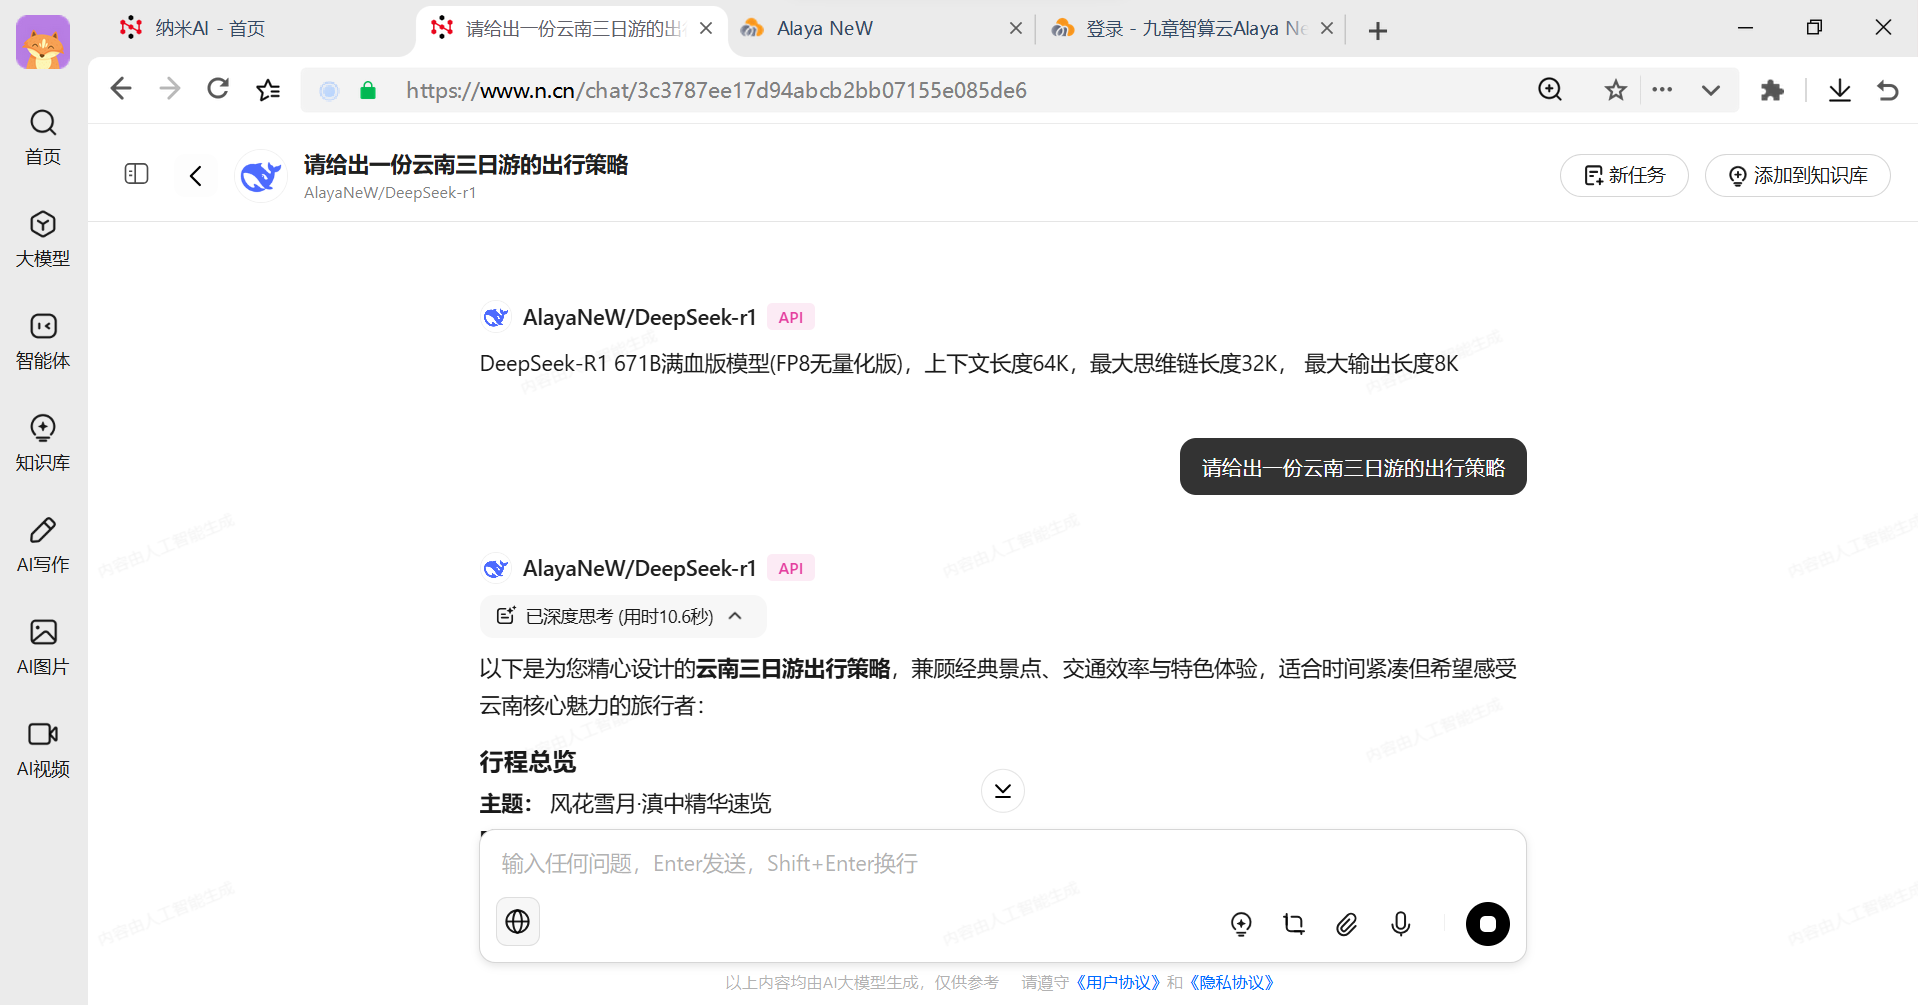Screen dimensions: 1920x1005
Task: Switch to the Alaya NeW tab
Action: [825, 28]
